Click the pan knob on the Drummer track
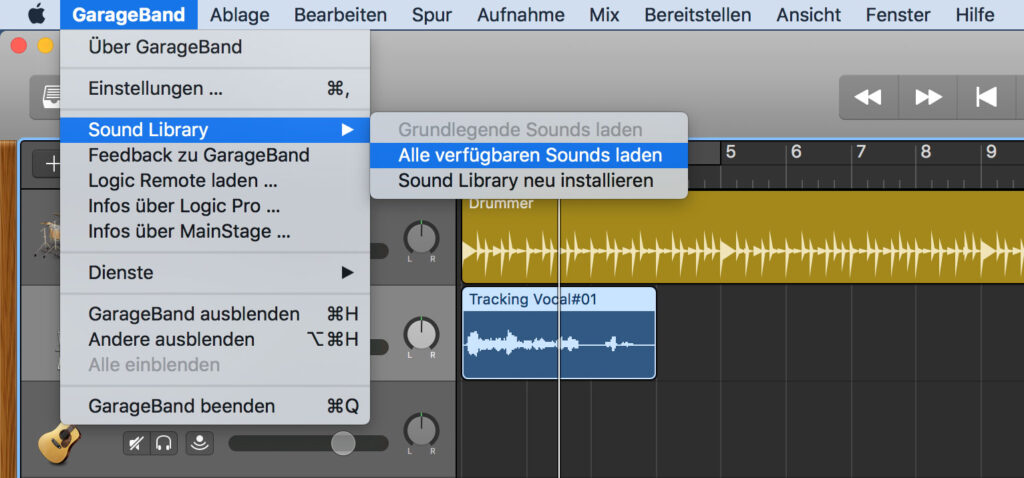 421,238
